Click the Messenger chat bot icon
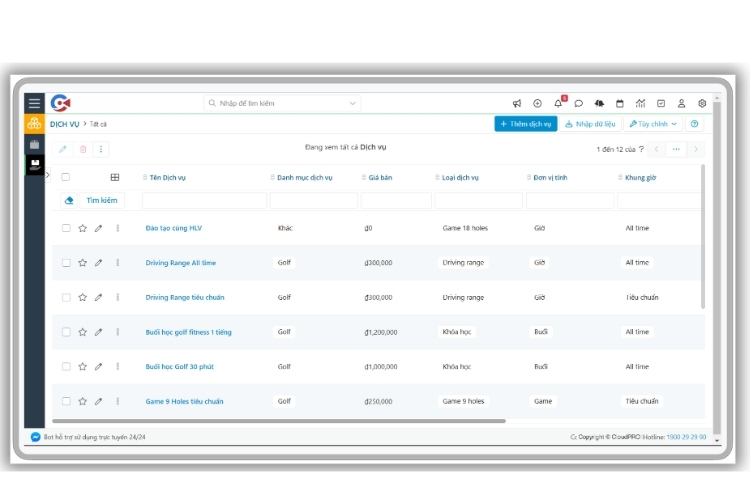 (36, 437)
